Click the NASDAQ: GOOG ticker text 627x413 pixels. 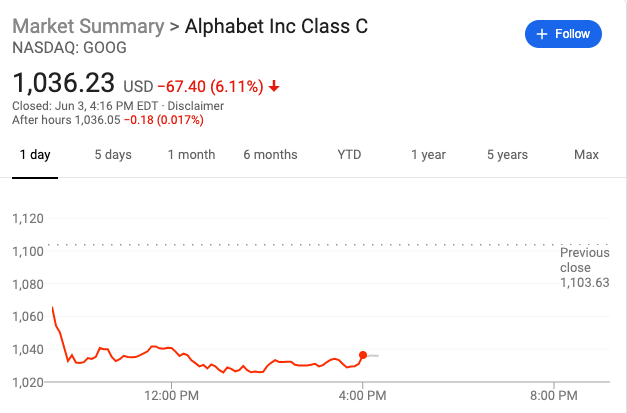[60, 47]
